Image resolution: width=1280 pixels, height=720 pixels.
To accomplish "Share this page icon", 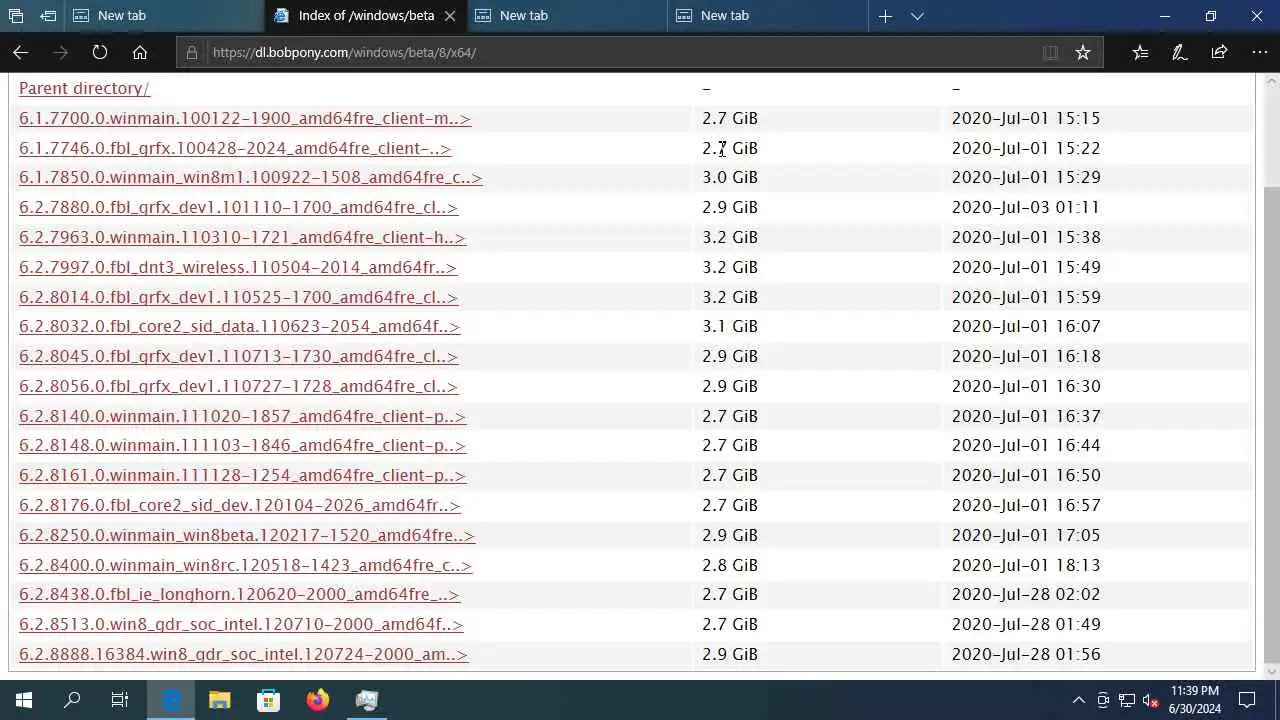I will [1219, 52].
